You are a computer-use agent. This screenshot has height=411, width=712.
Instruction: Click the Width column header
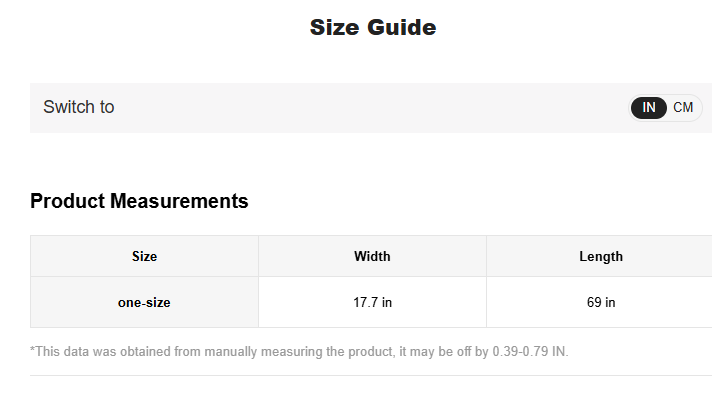(x=372, y=257)
